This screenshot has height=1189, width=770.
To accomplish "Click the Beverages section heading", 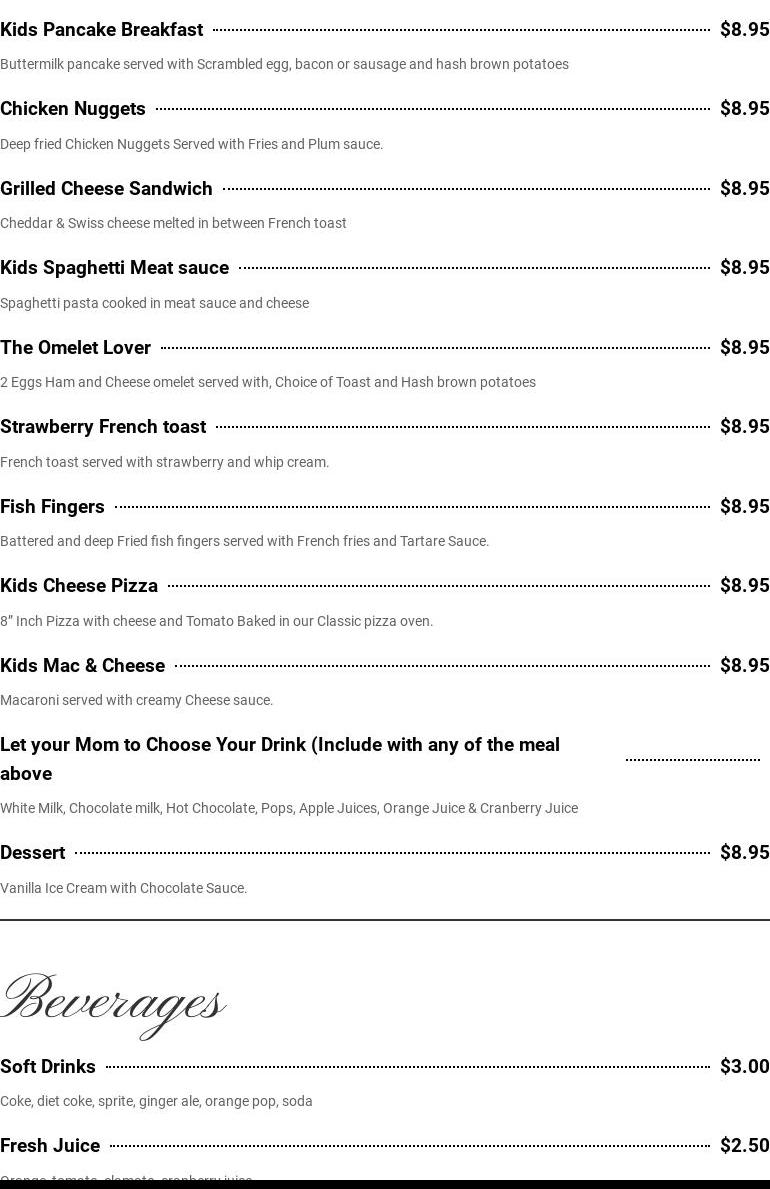I will [x=113, y=1002].
